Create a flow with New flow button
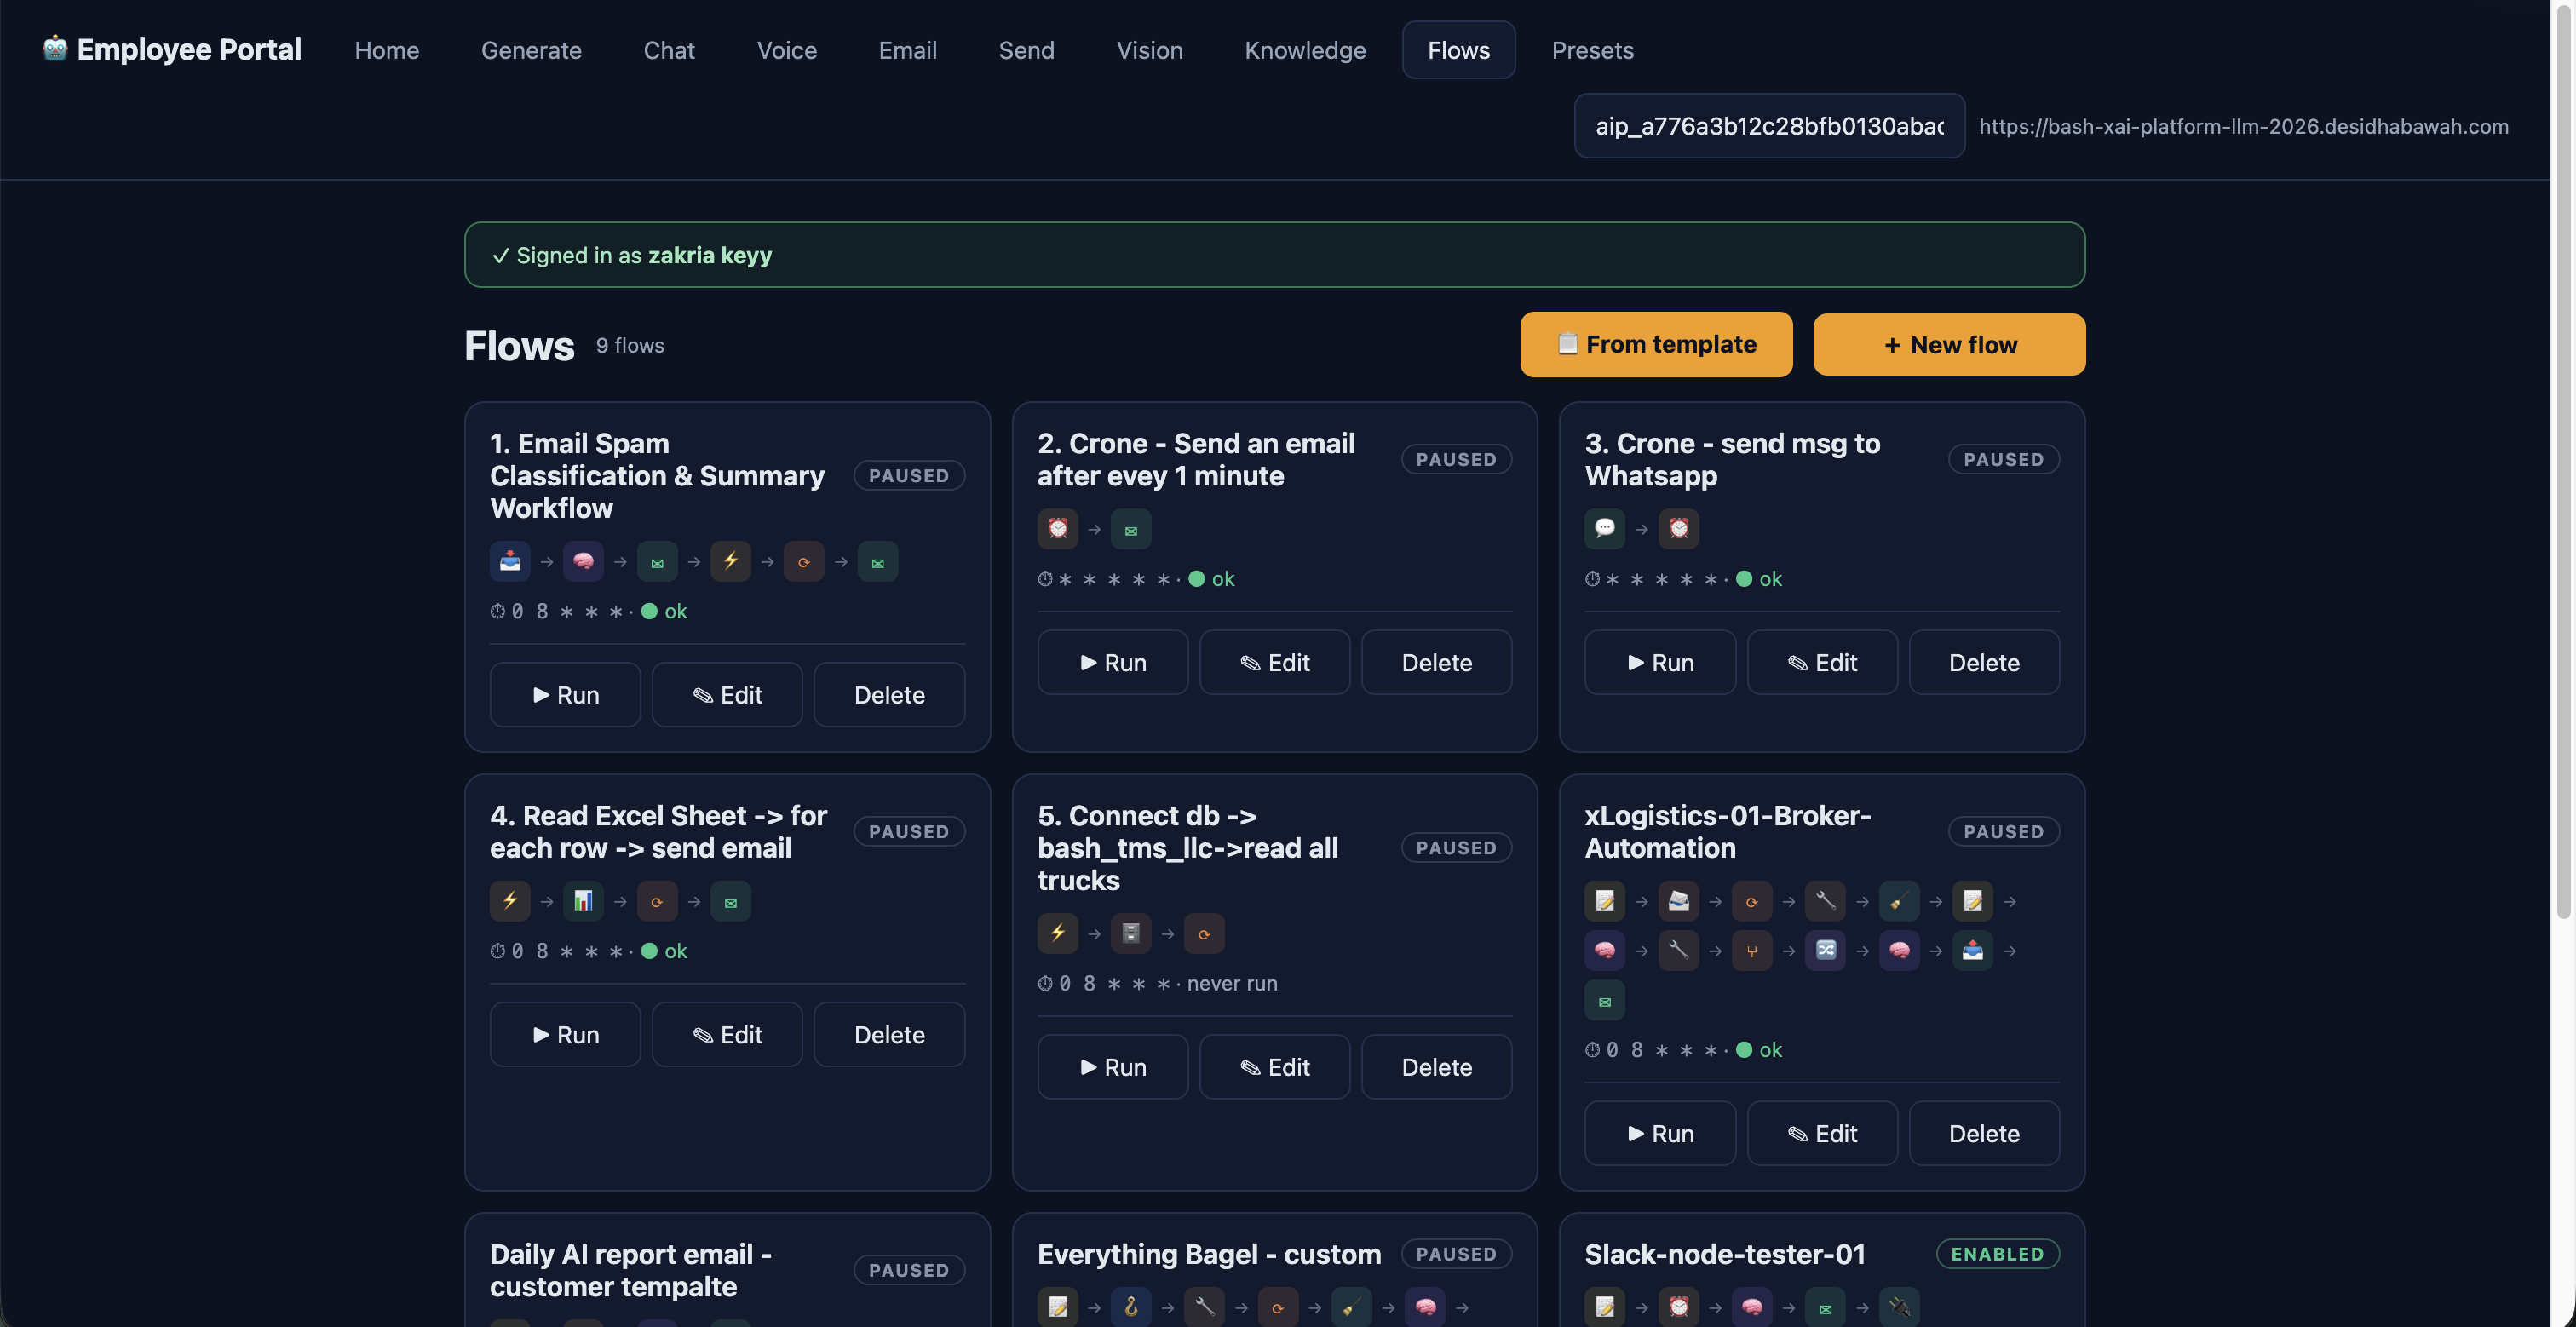2576x1327 pixels. click(x=1949, y=345)
